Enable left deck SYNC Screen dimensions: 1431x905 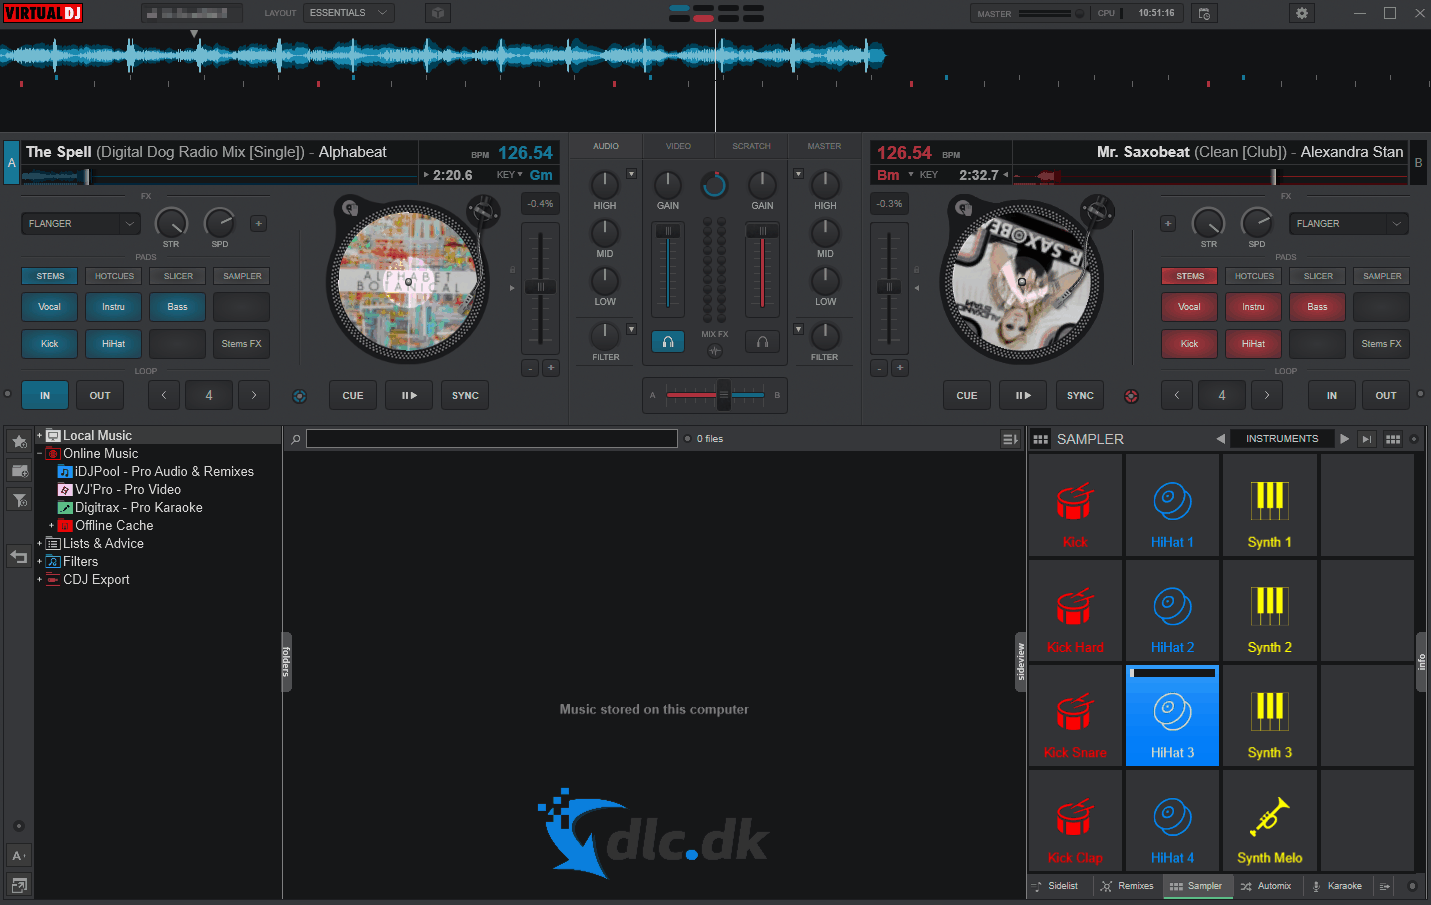[x=465, y=396]
